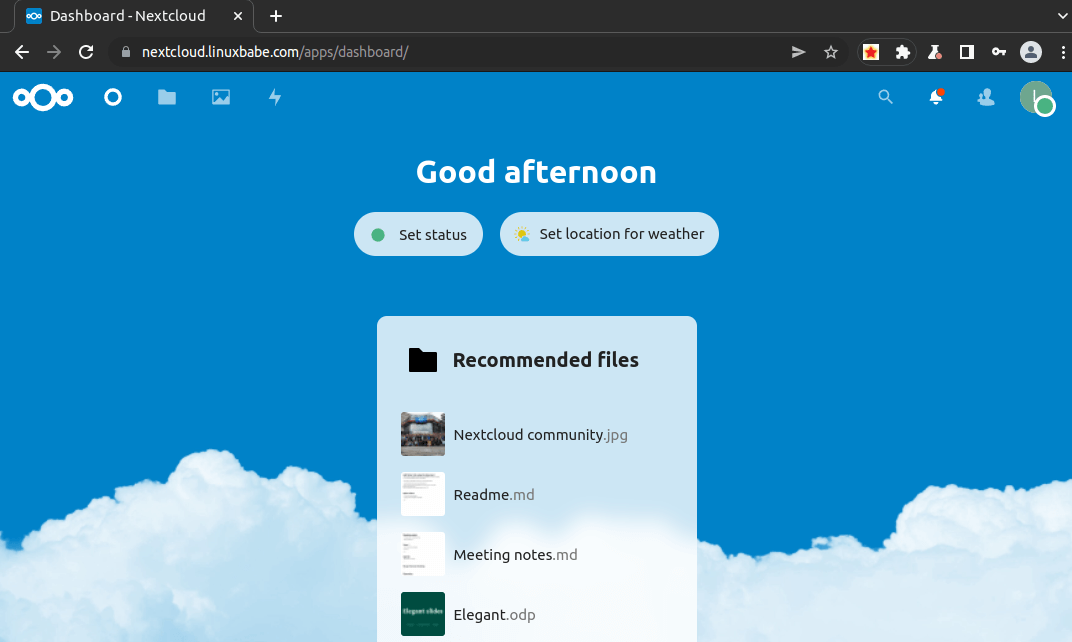
Task: Open the Files app icon
Action: click(167, 97)
